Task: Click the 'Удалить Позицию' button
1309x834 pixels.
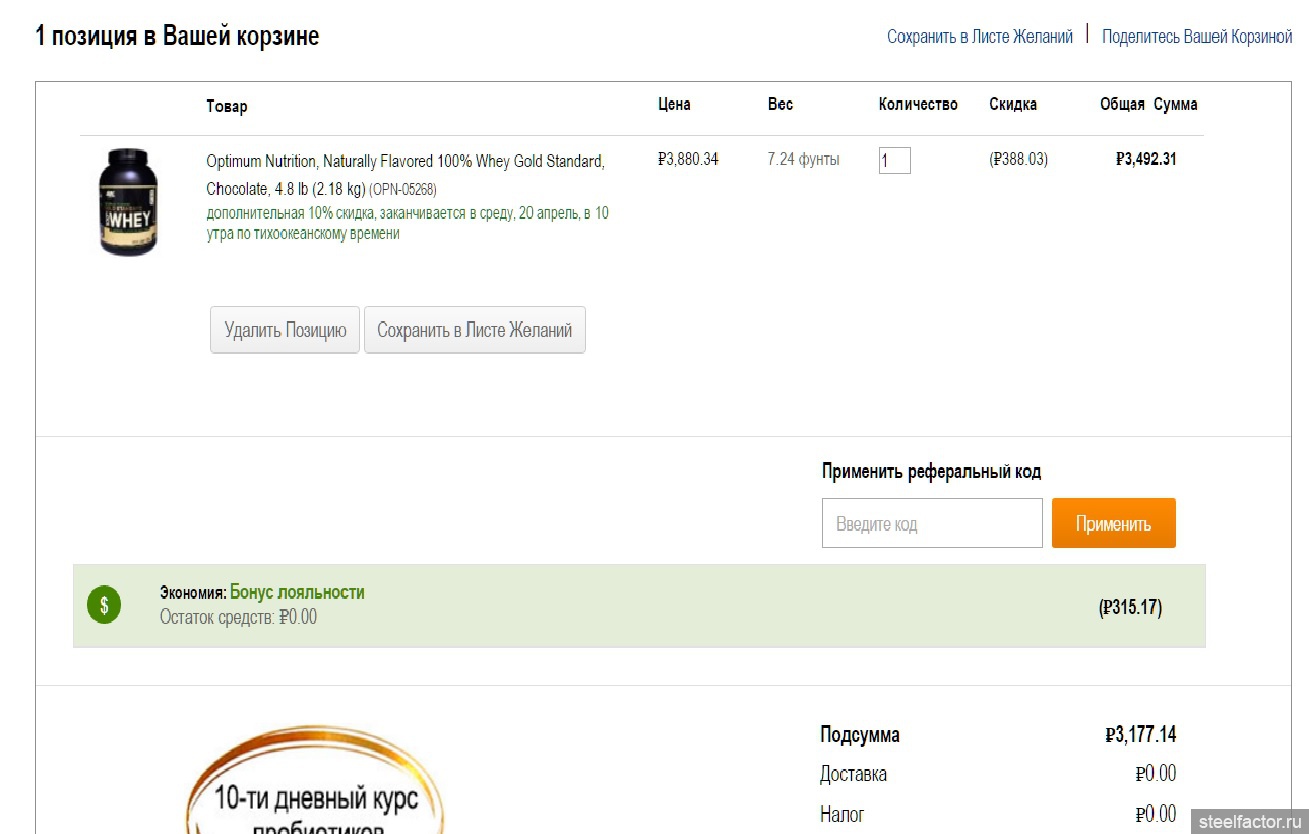Action: [x=285, y=330]
